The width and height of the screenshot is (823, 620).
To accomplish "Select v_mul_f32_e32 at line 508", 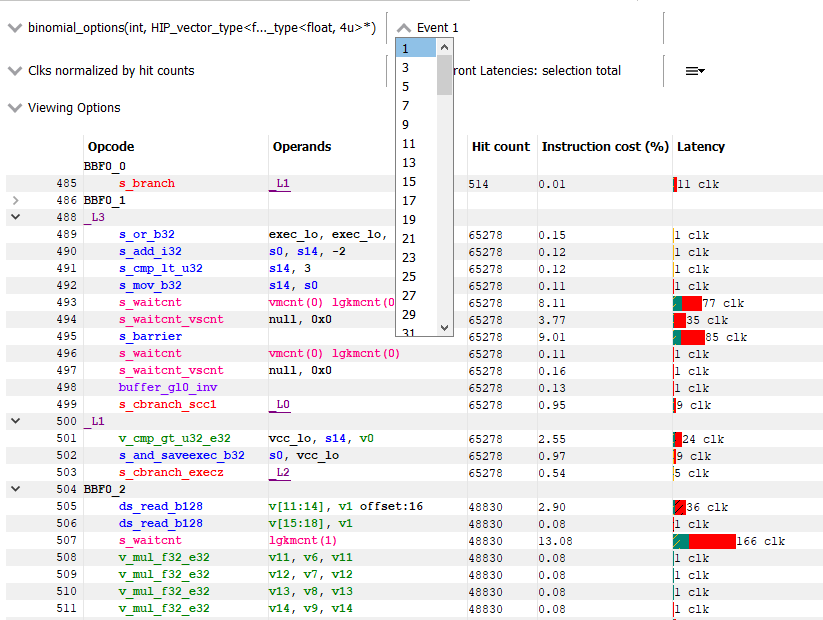I will (x=164, y=558).
